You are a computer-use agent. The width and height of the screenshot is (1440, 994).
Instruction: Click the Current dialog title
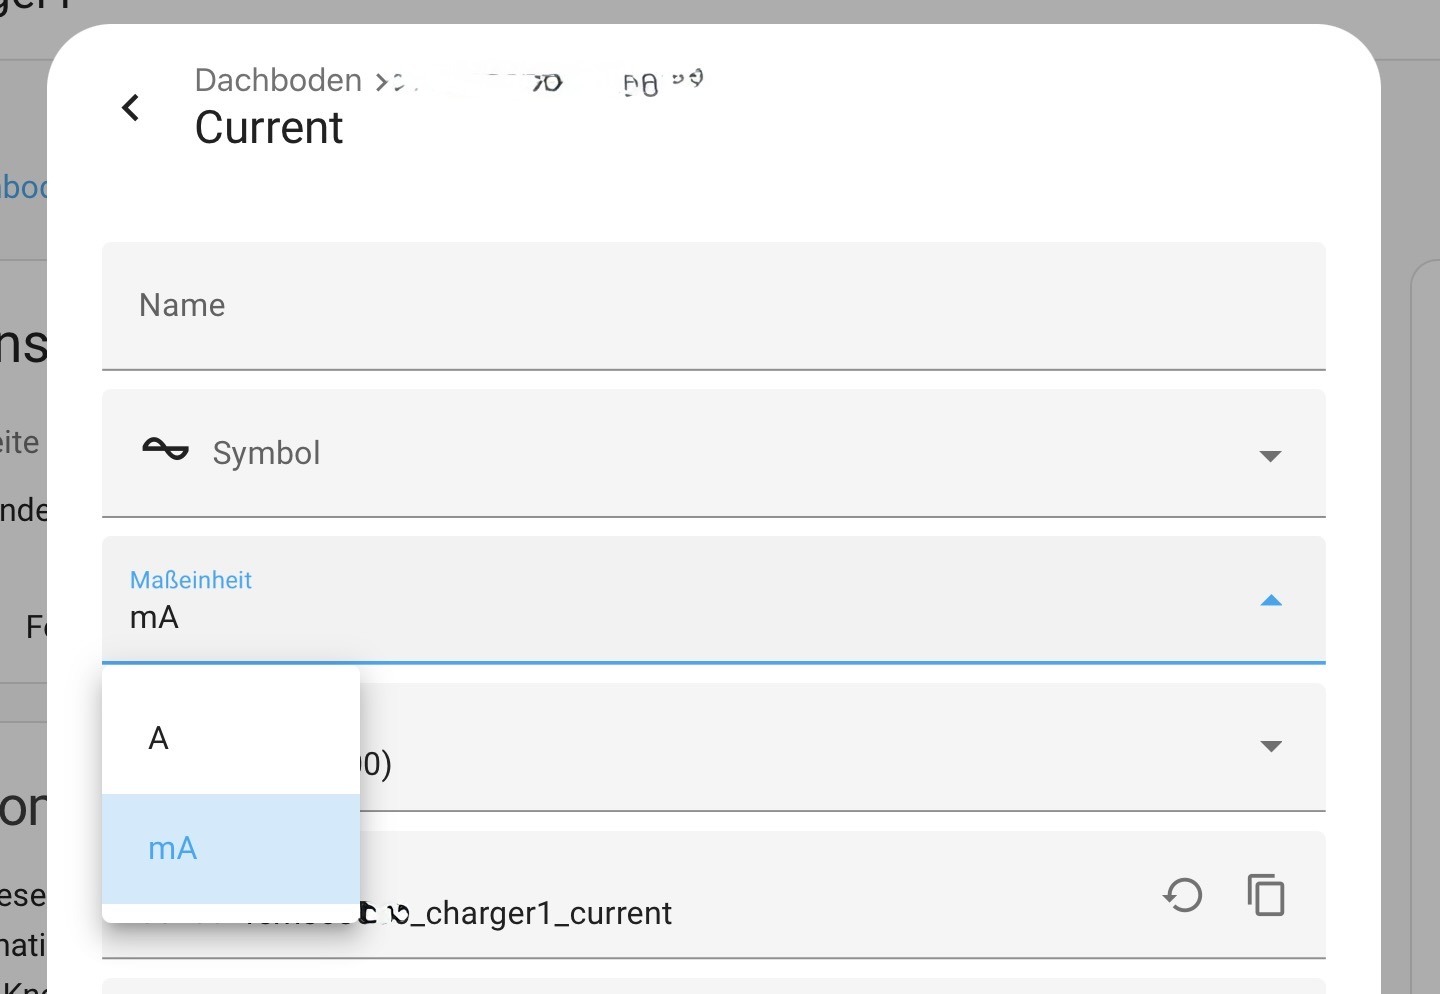click(269, 128)
